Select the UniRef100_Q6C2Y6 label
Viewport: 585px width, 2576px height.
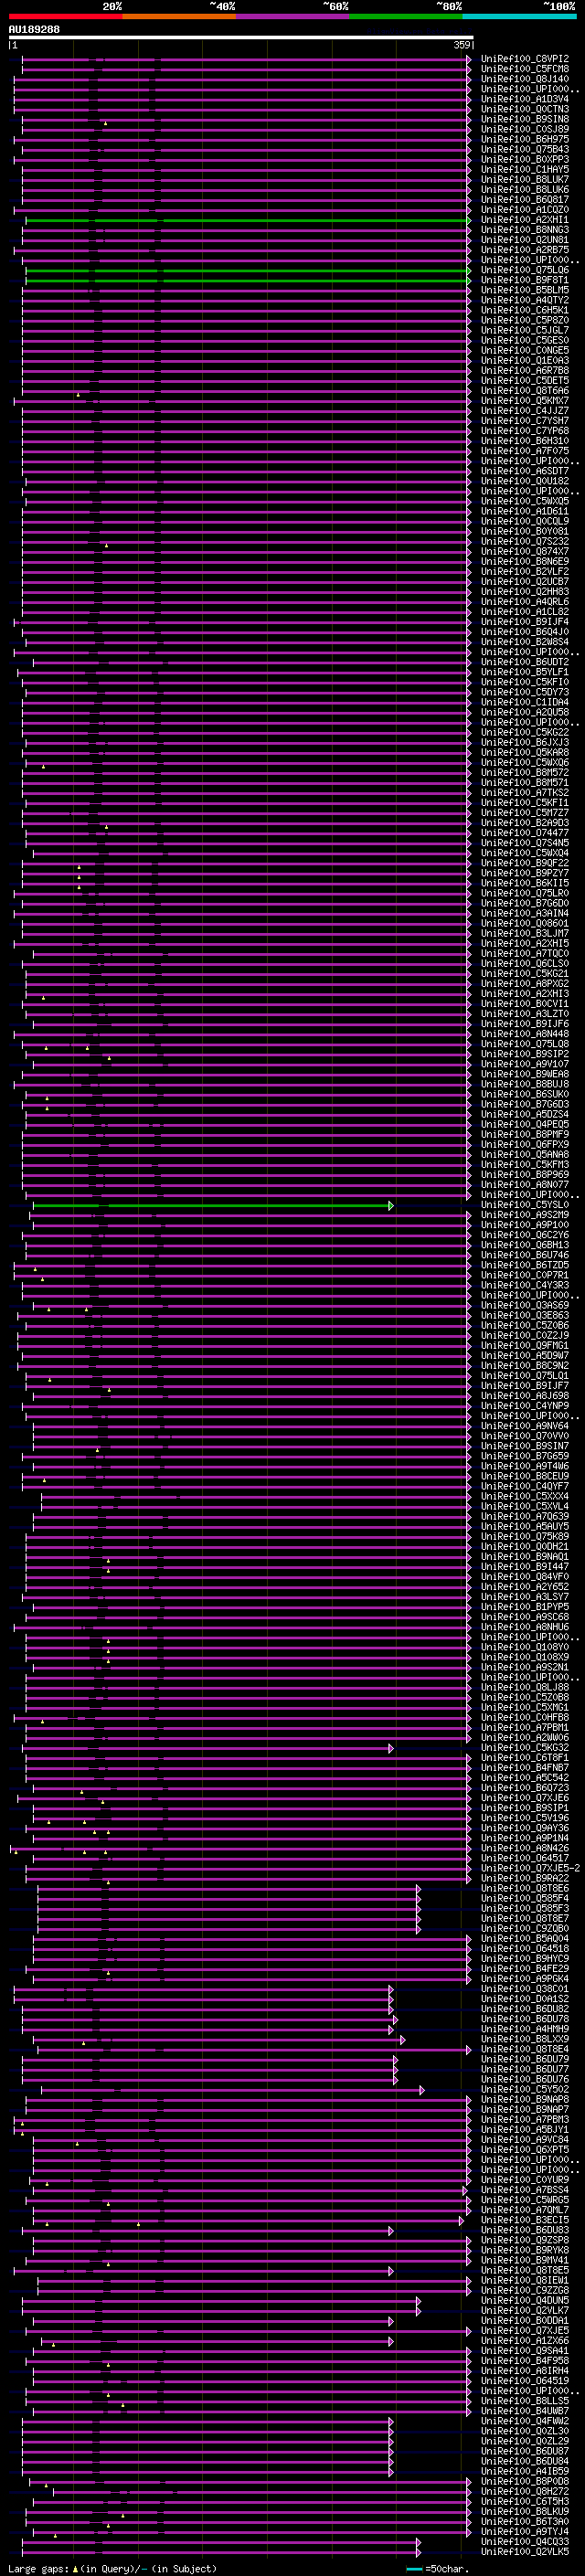point(525,1235)
